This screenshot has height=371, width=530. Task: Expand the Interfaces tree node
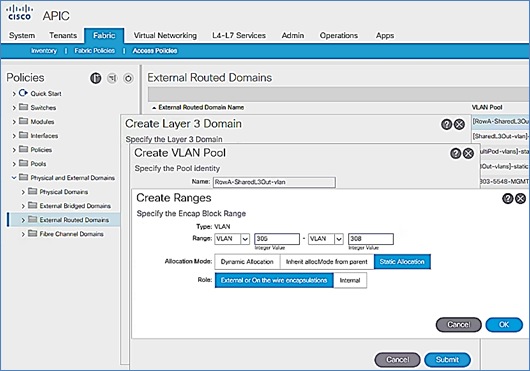(14, 136)
